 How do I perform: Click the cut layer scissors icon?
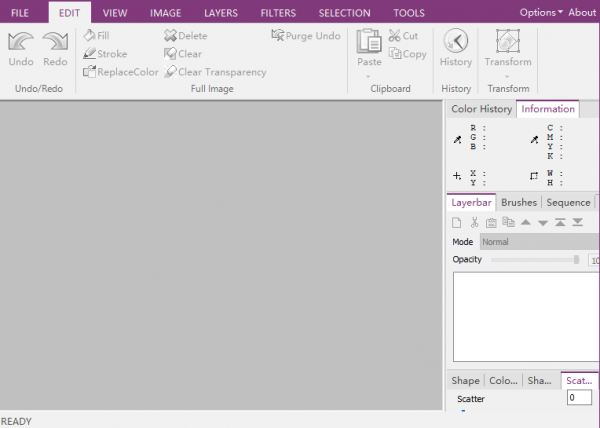point(474,223)
